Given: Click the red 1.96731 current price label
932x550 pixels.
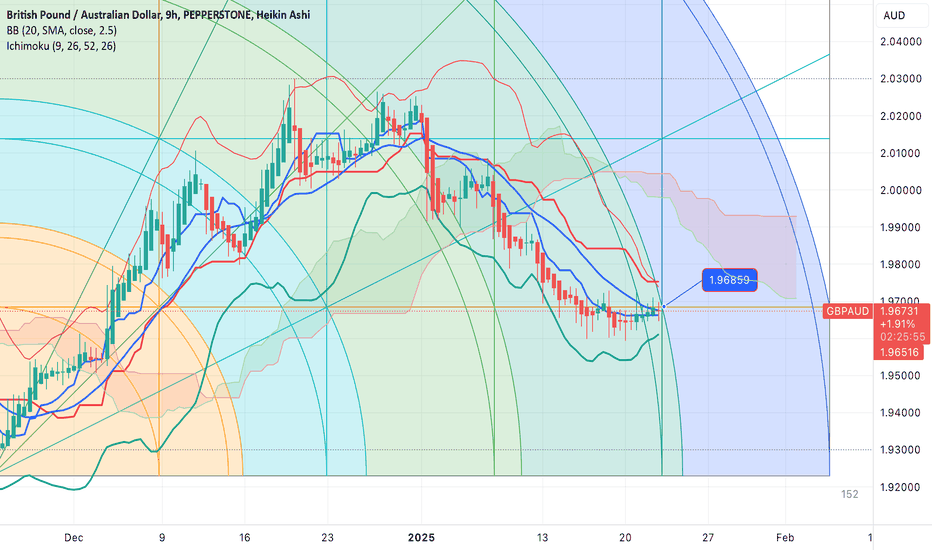Looking at the screenshot, I should [x=900, y=311].
